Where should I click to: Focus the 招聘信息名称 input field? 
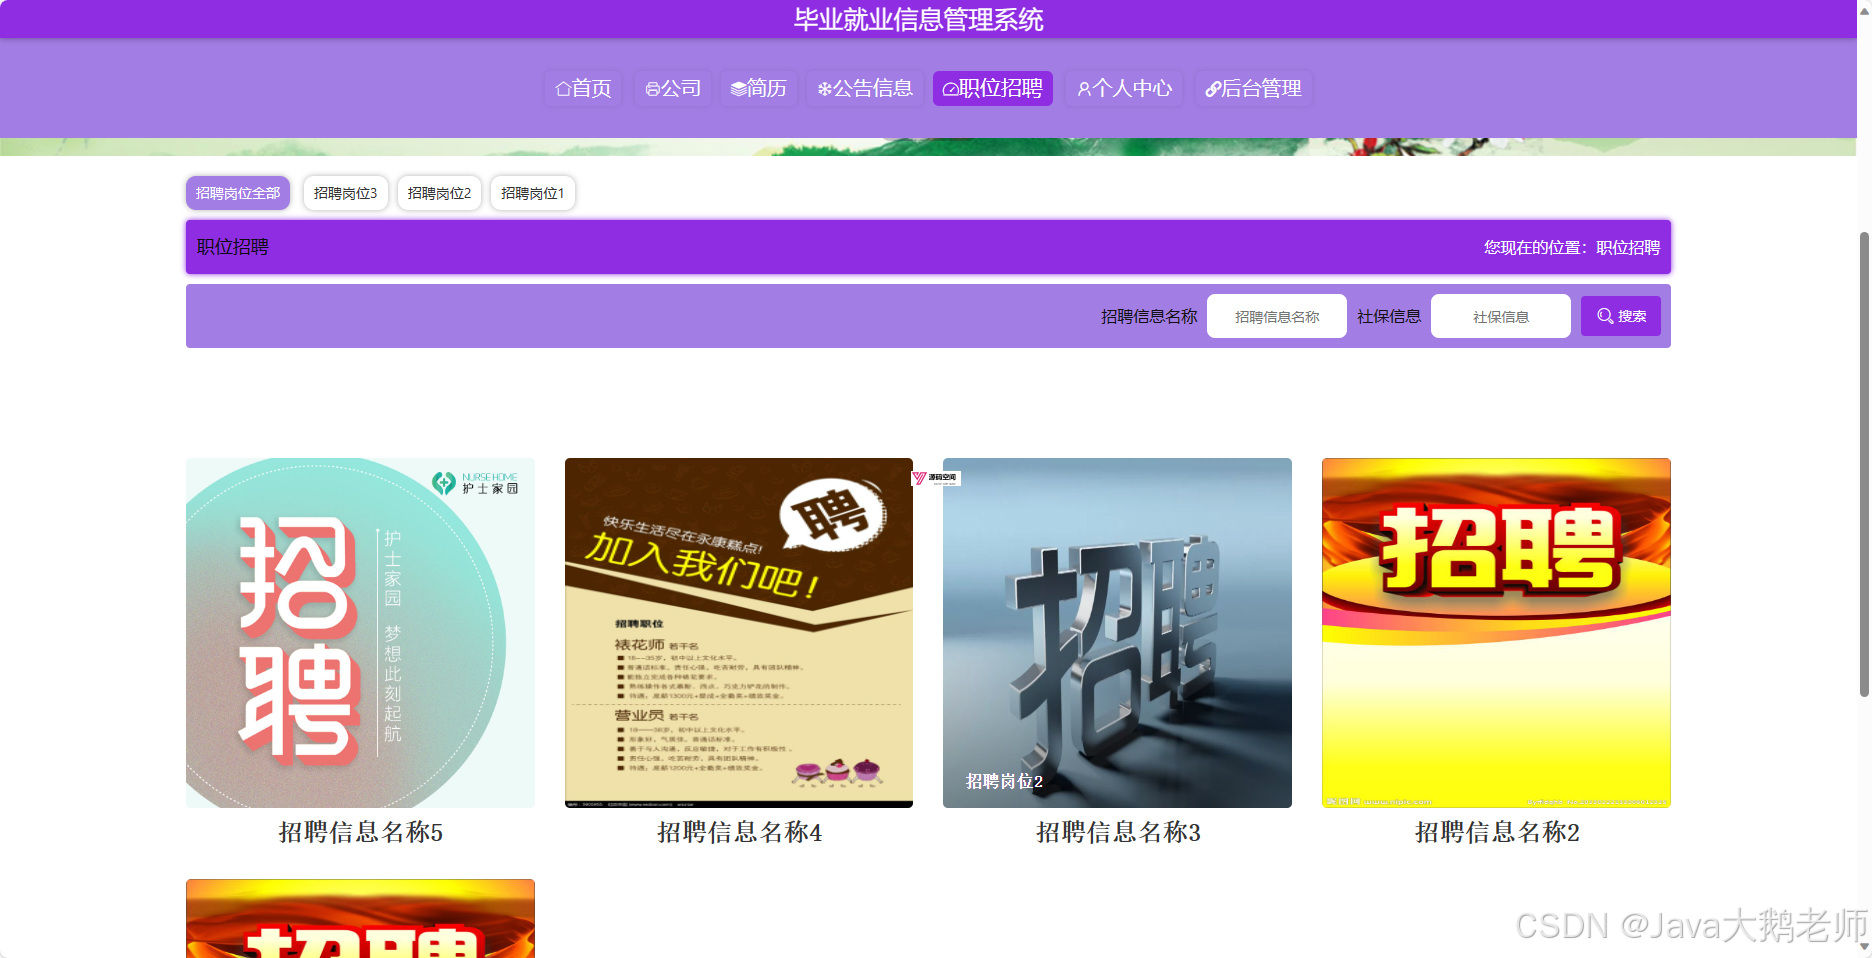(x=1277, y=316)
